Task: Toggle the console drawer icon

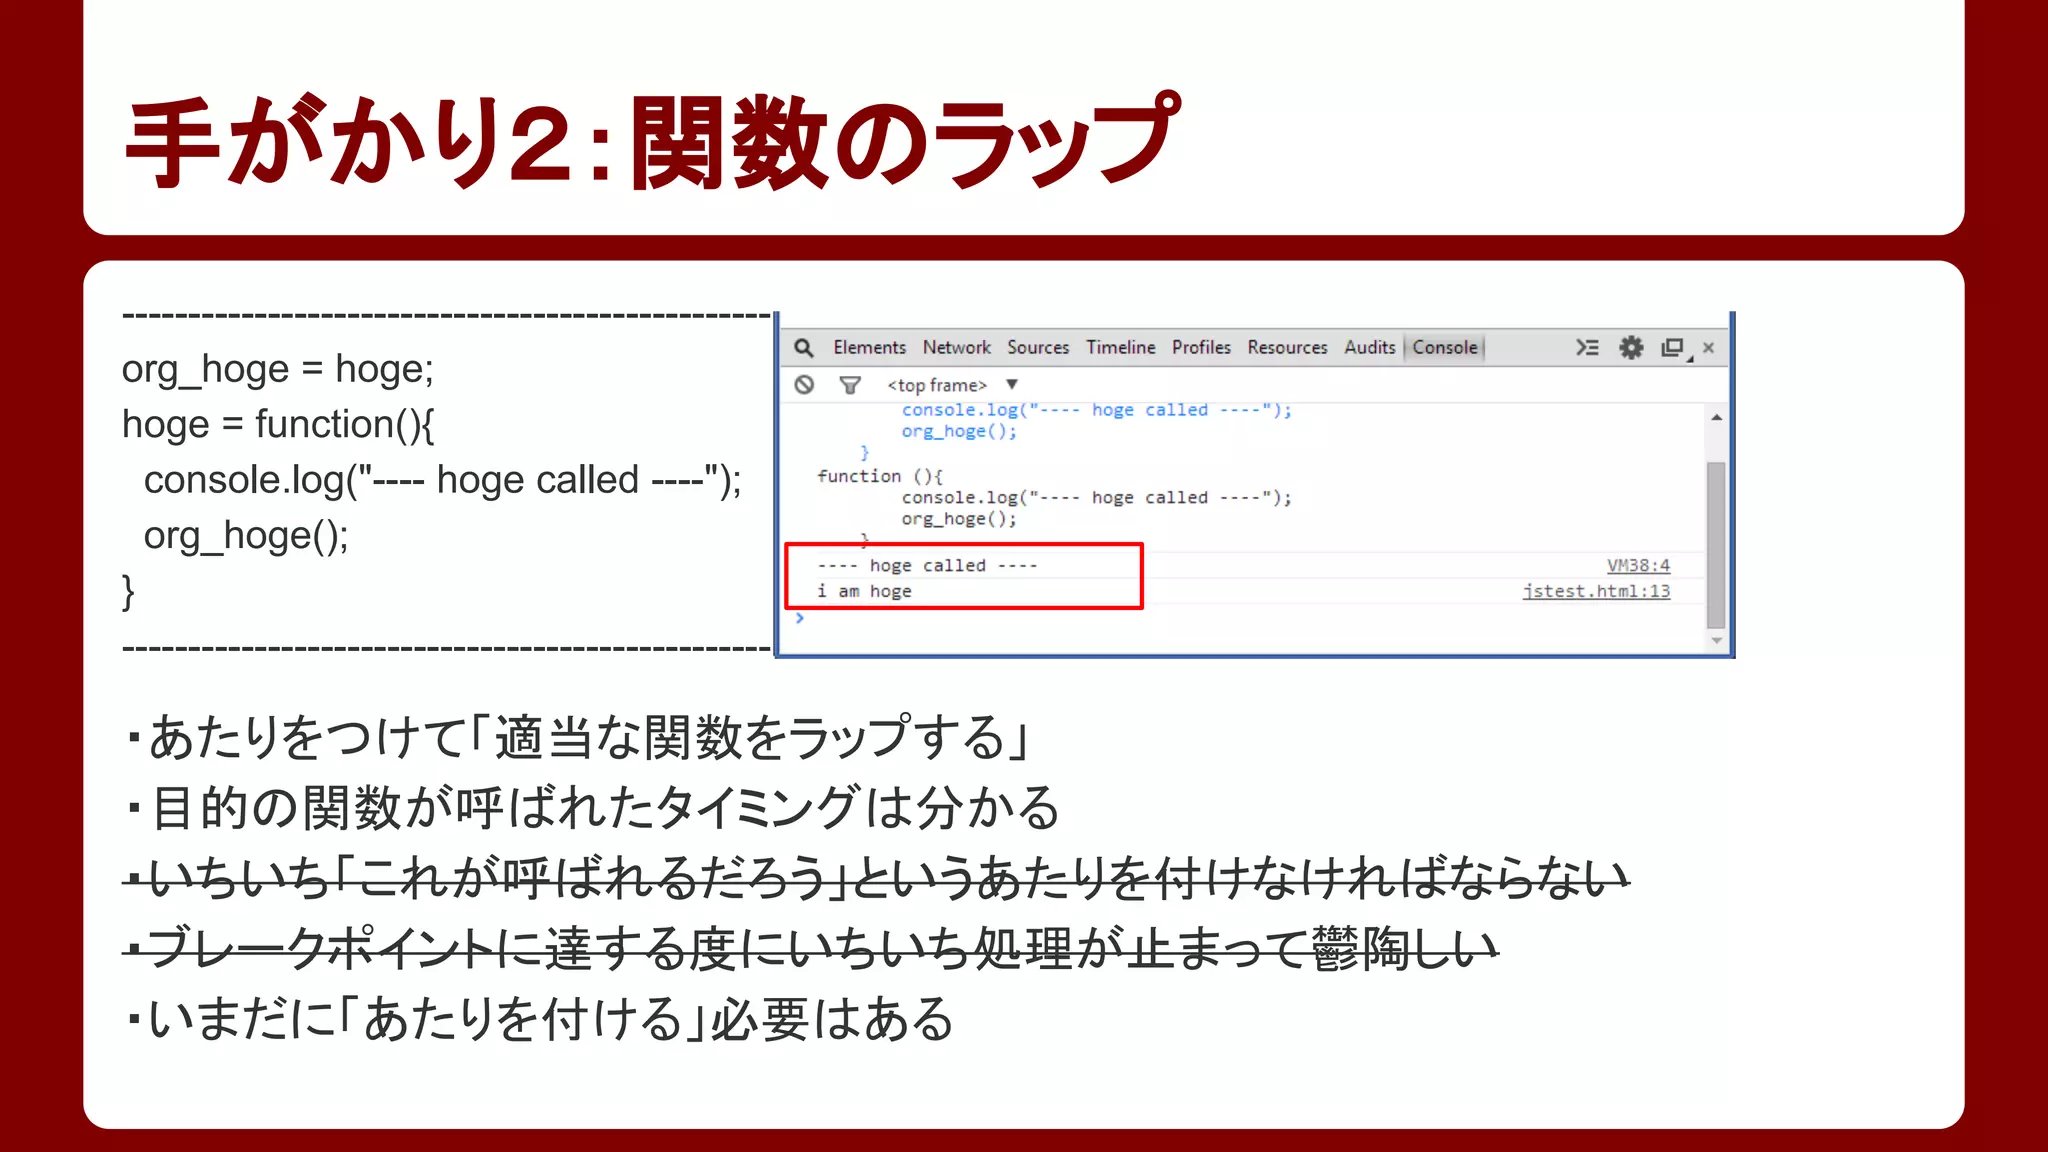Action: pos(1587,347)
